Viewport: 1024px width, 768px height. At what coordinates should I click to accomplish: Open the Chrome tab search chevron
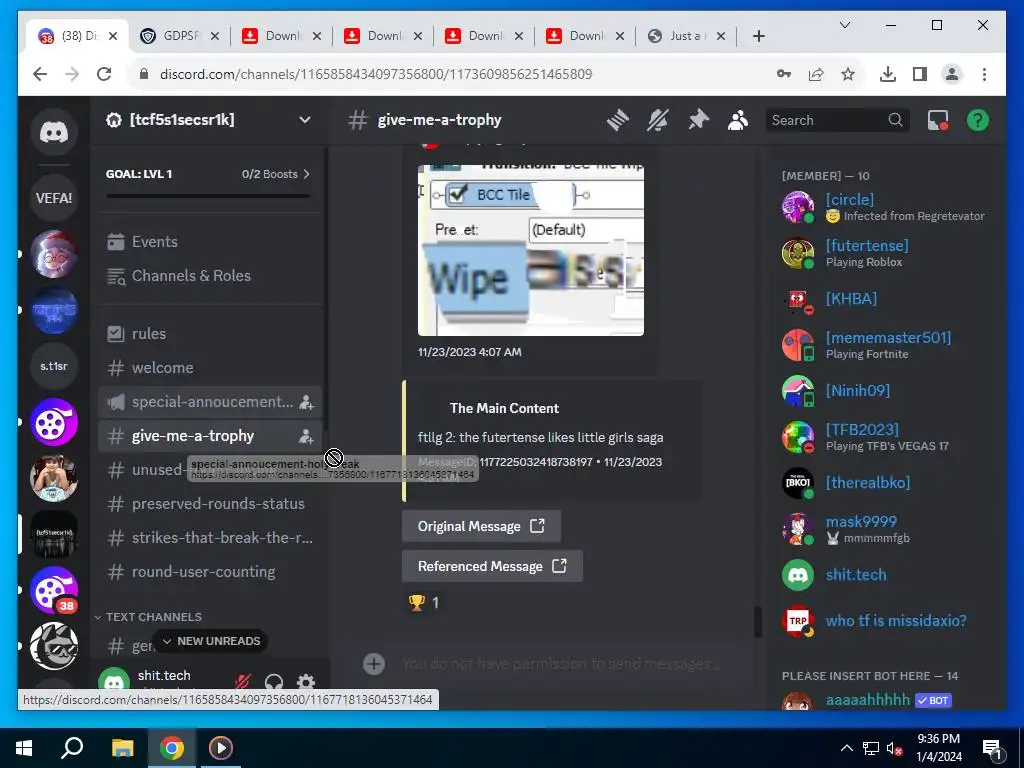pos(844,25)
